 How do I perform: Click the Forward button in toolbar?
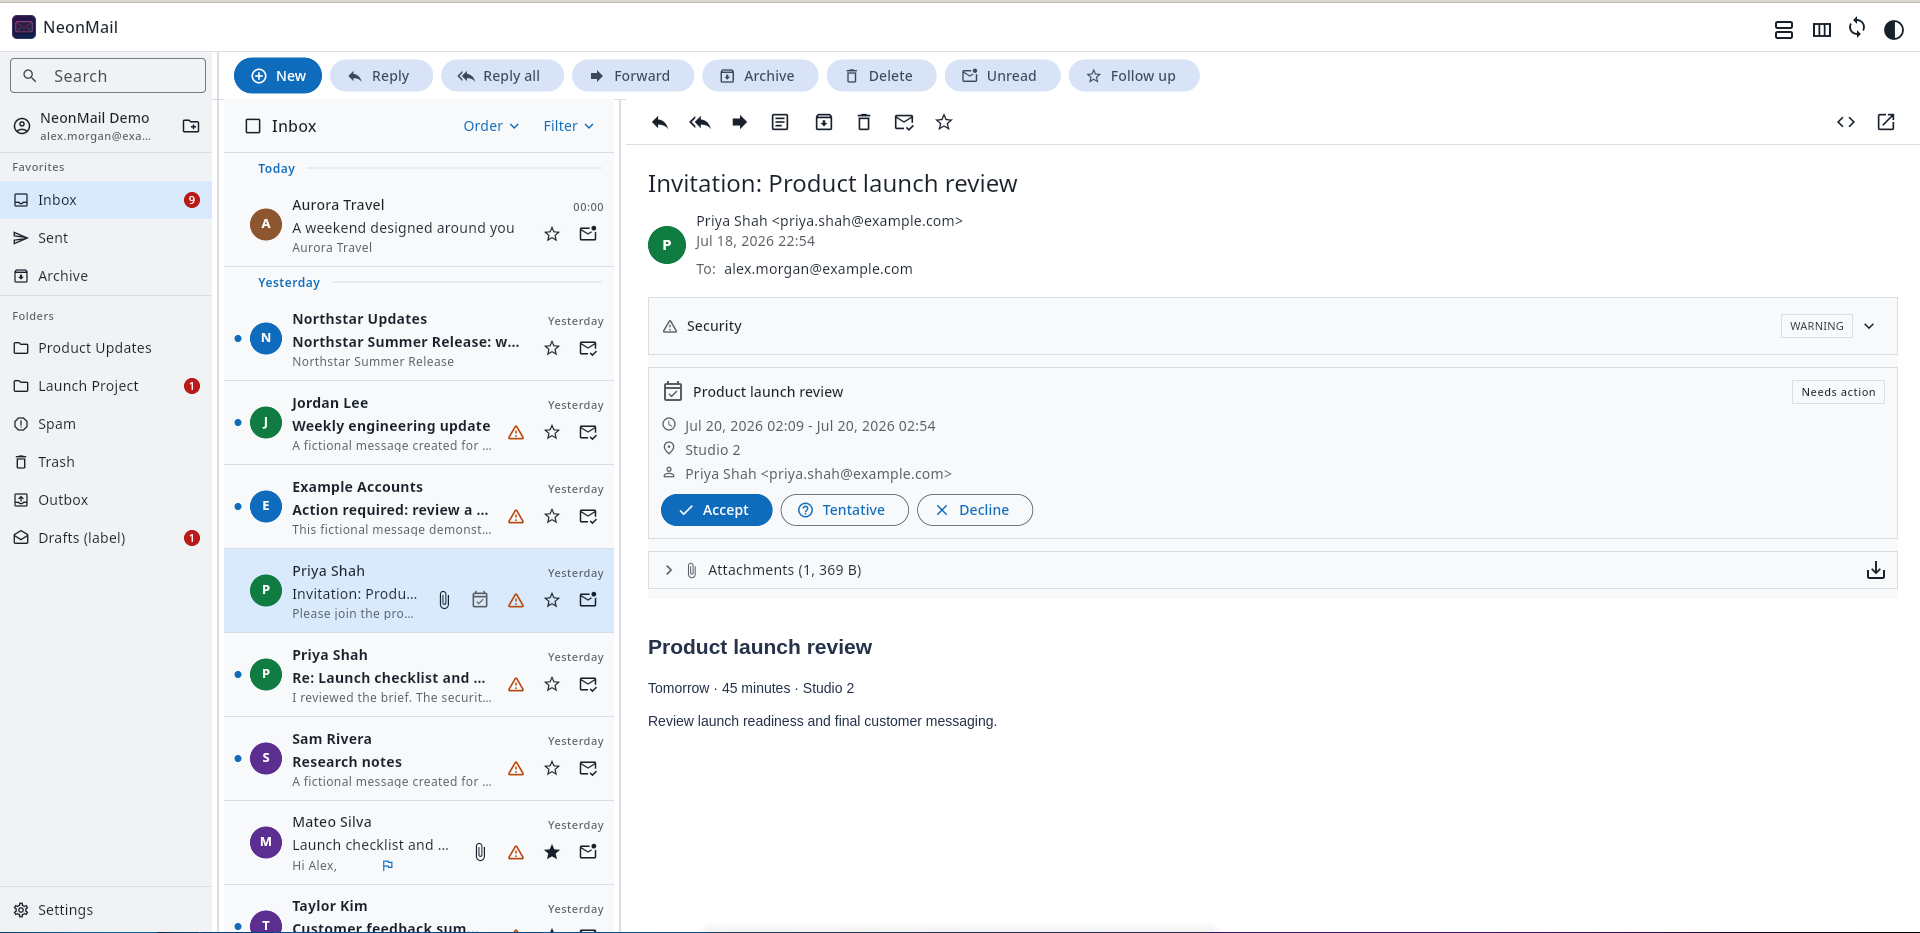pos(633,76)
